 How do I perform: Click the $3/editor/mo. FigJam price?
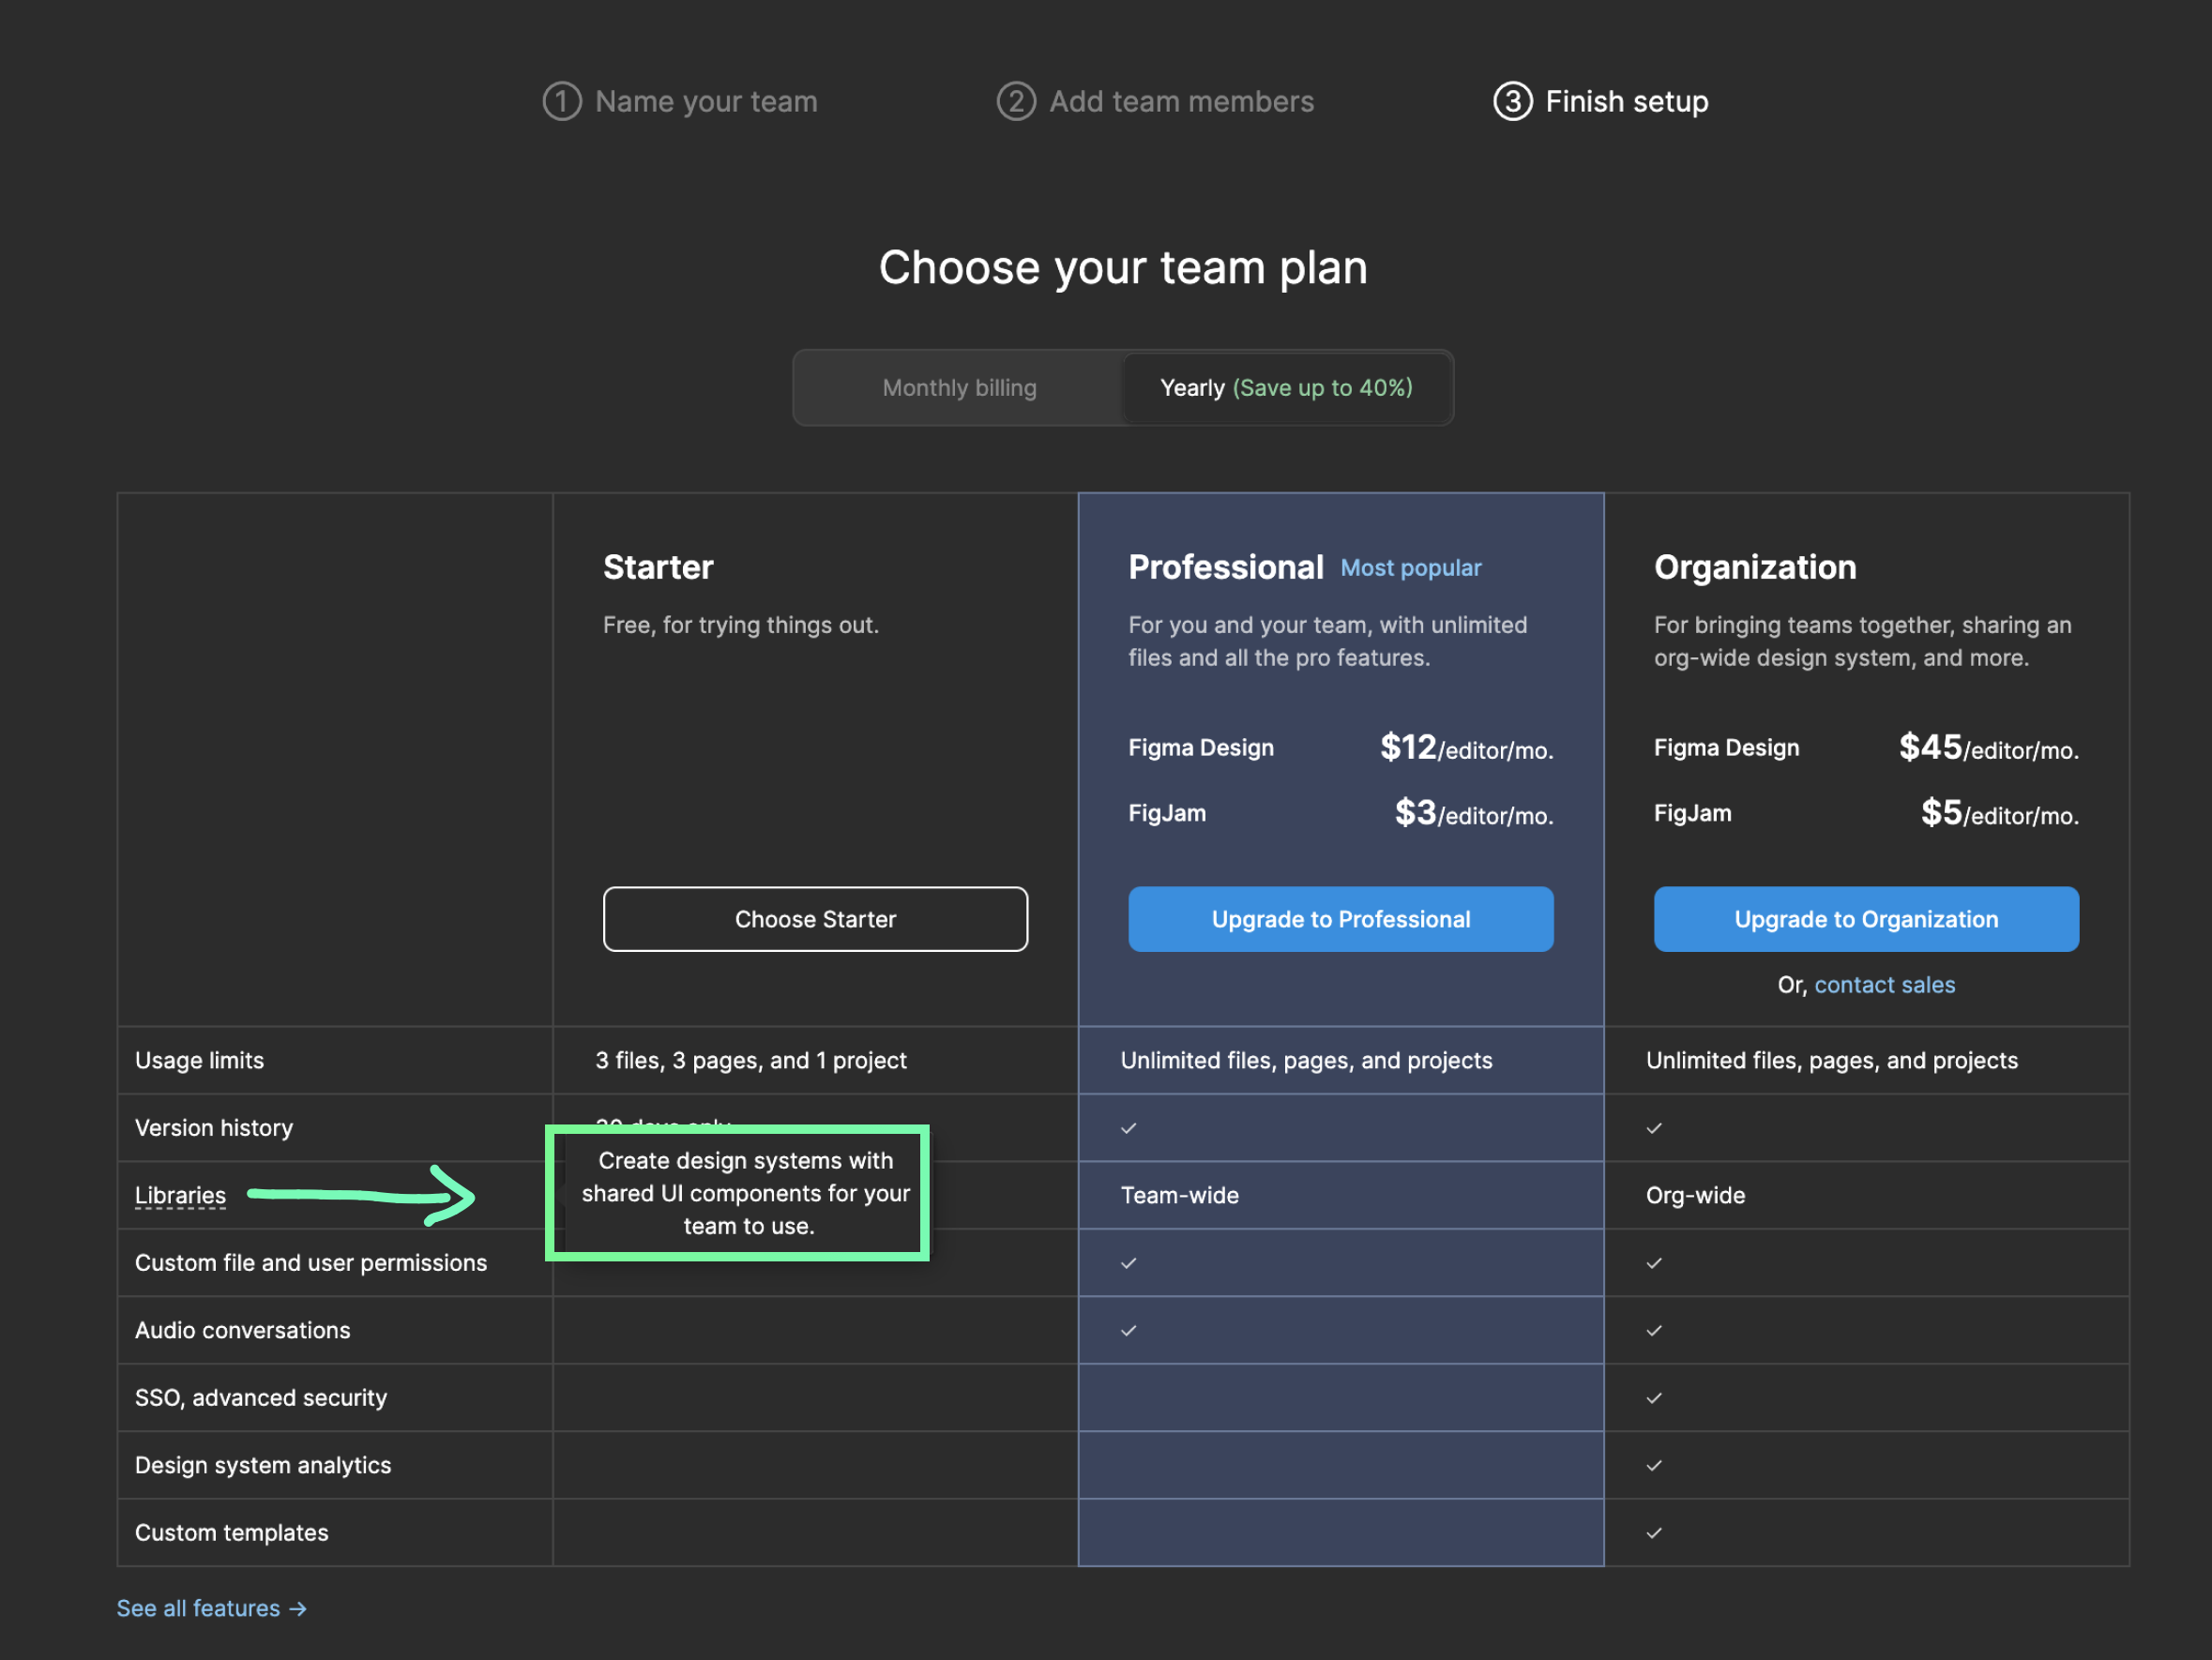click(1473, 812)
